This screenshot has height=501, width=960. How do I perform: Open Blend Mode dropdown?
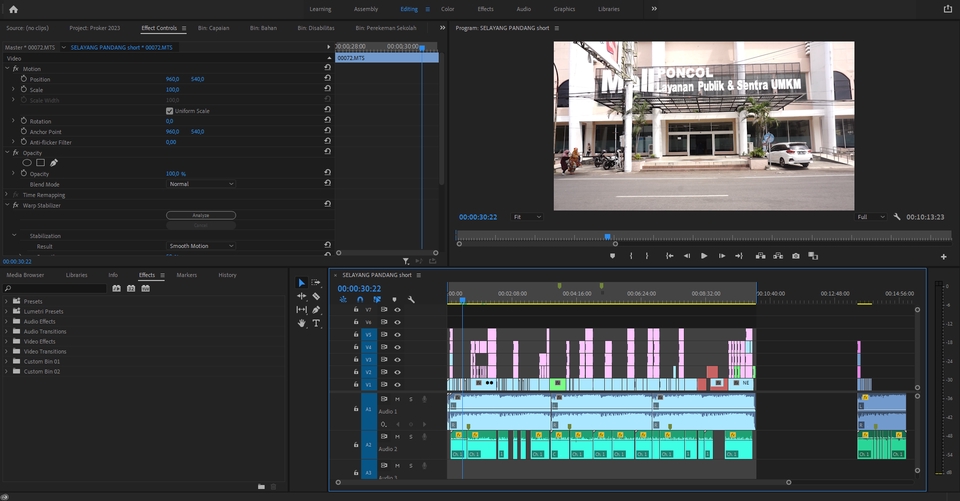coord(201,184)
